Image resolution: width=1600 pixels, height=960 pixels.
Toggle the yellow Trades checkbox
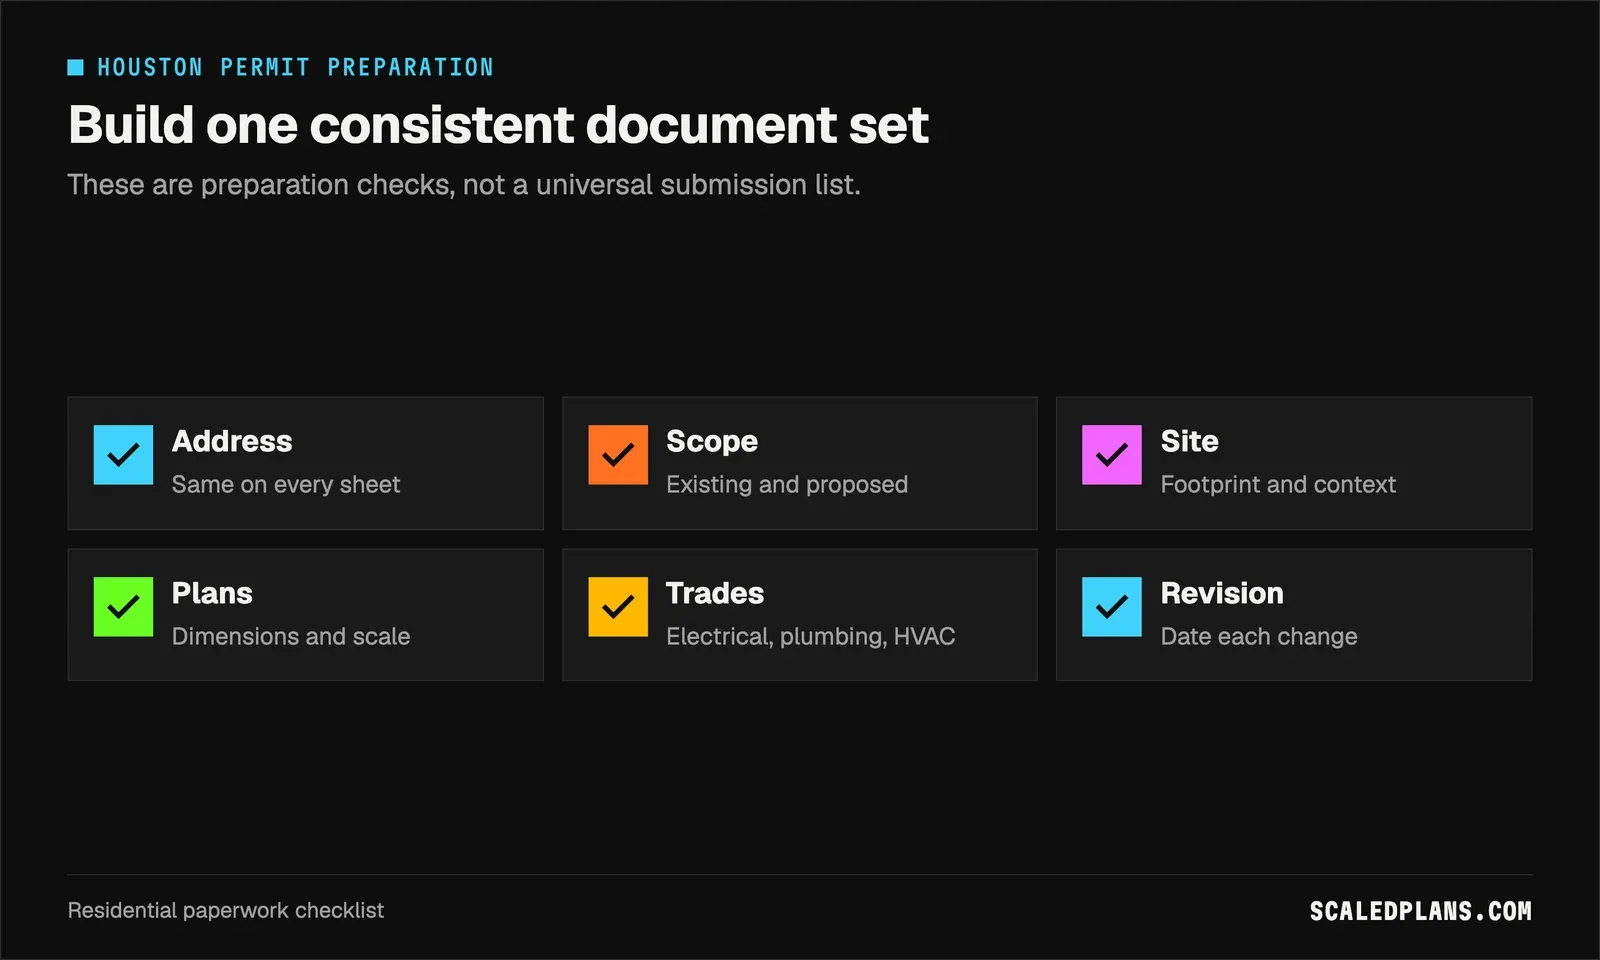pyautogui.click(x=618, y=607)
